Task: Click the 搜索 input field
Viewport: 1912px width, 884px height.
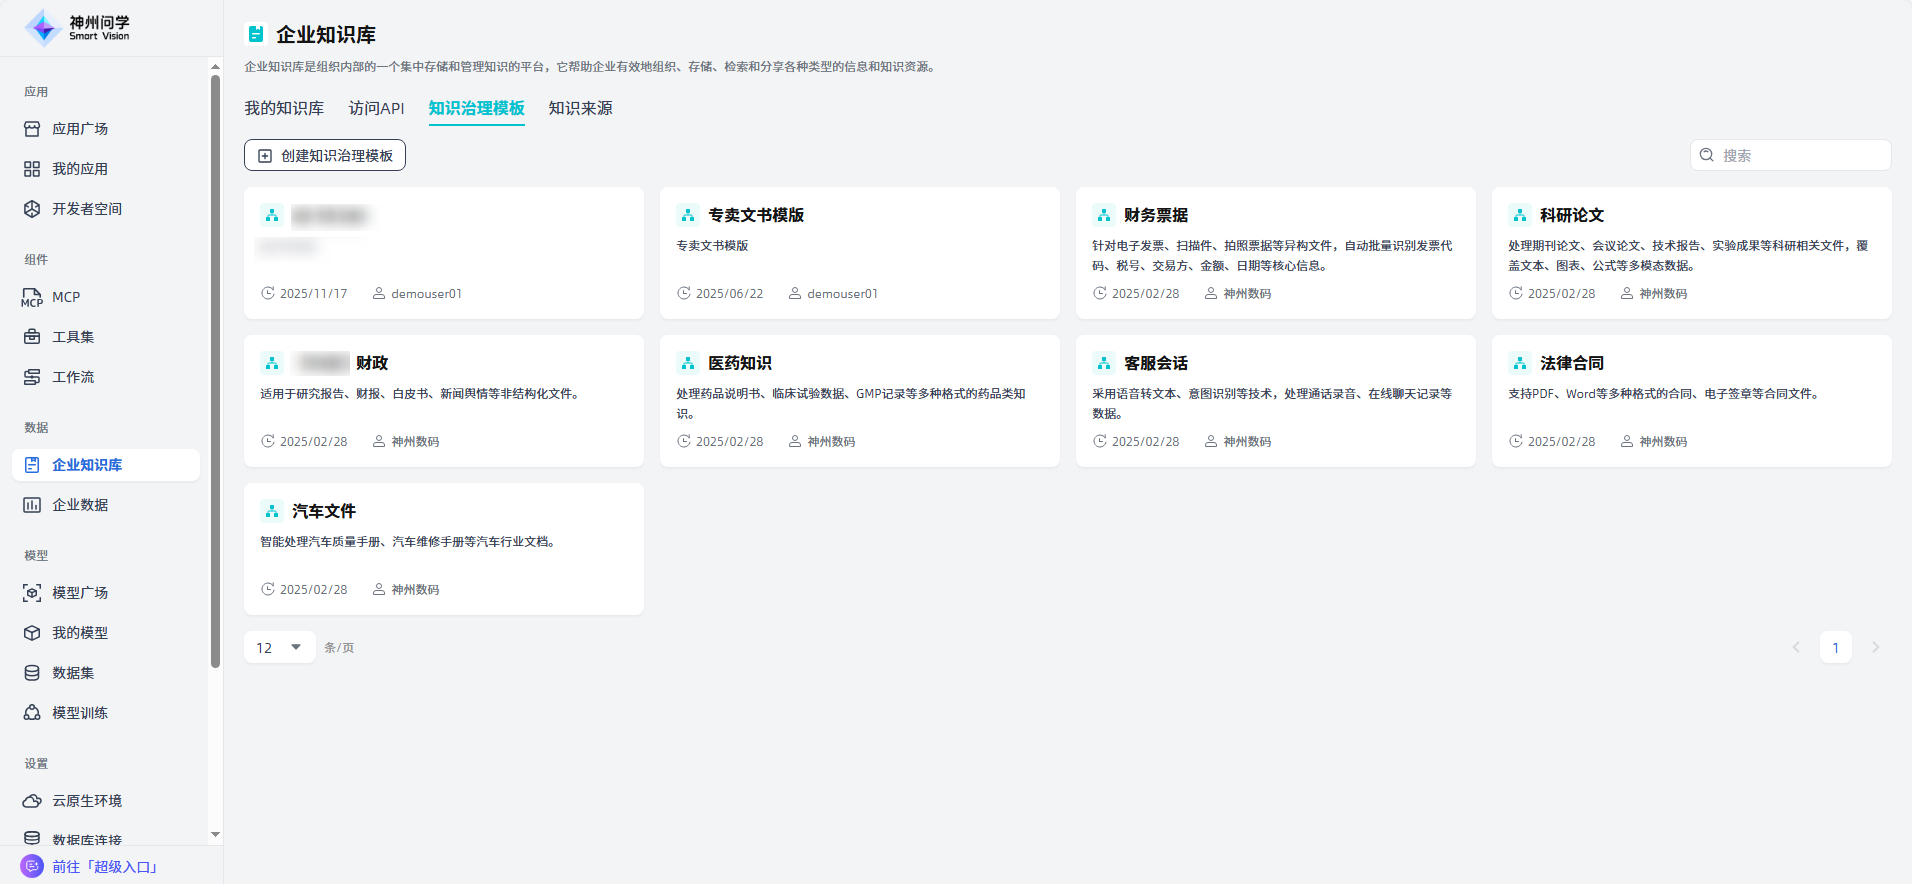Action: click(x=1800, y=156)
